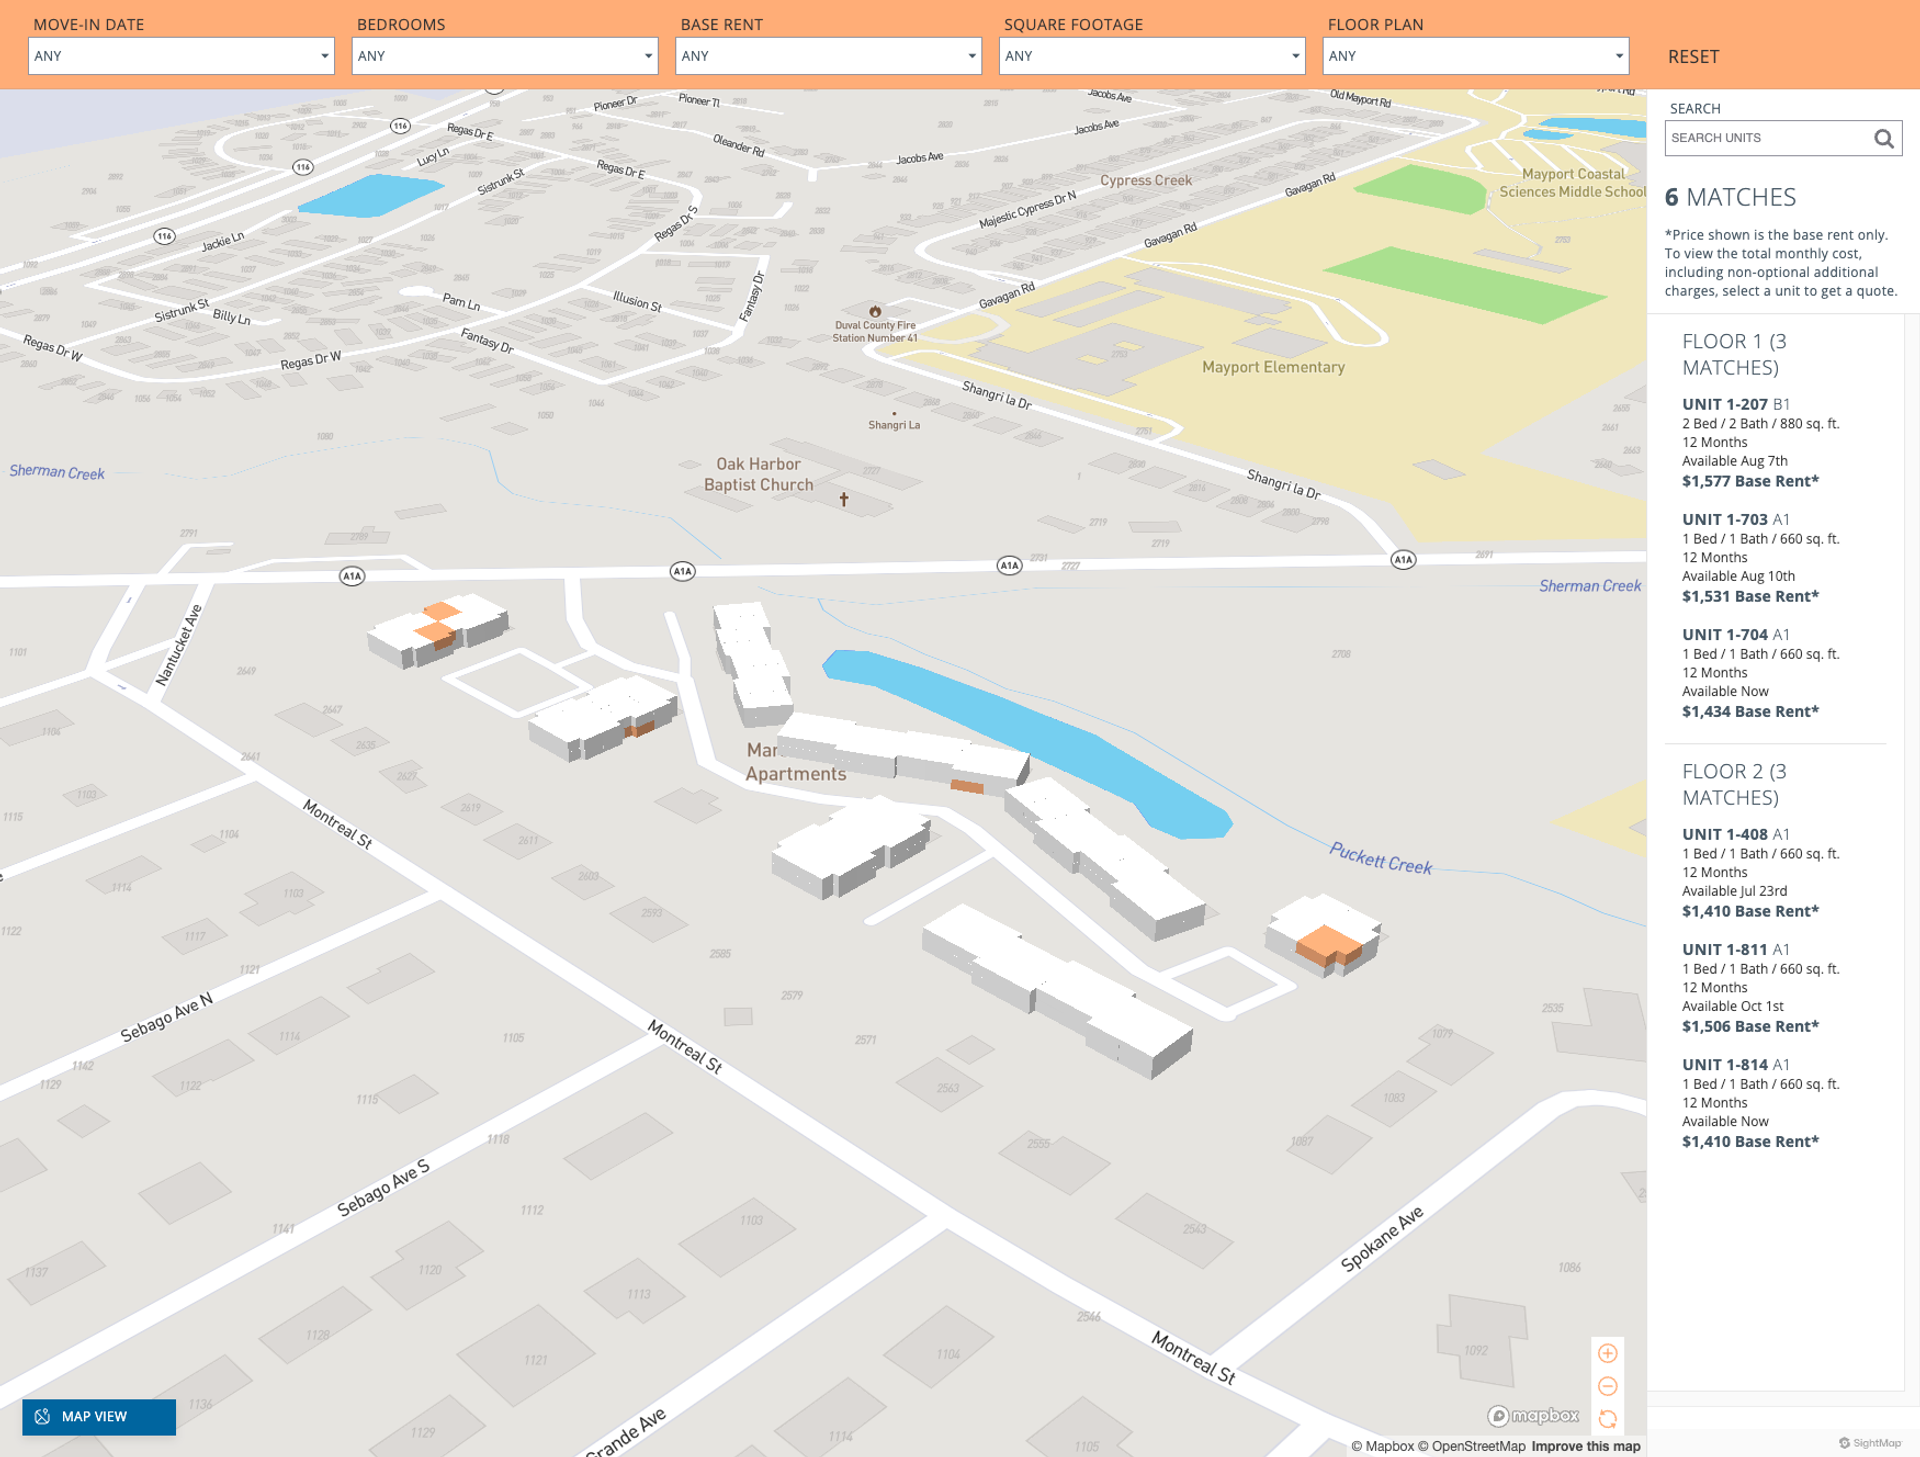The height and width of the screenshot is (1457, 1920).
Task: Click the Oak Harbor Baptist Church cross marker
Action: [844, 499]
